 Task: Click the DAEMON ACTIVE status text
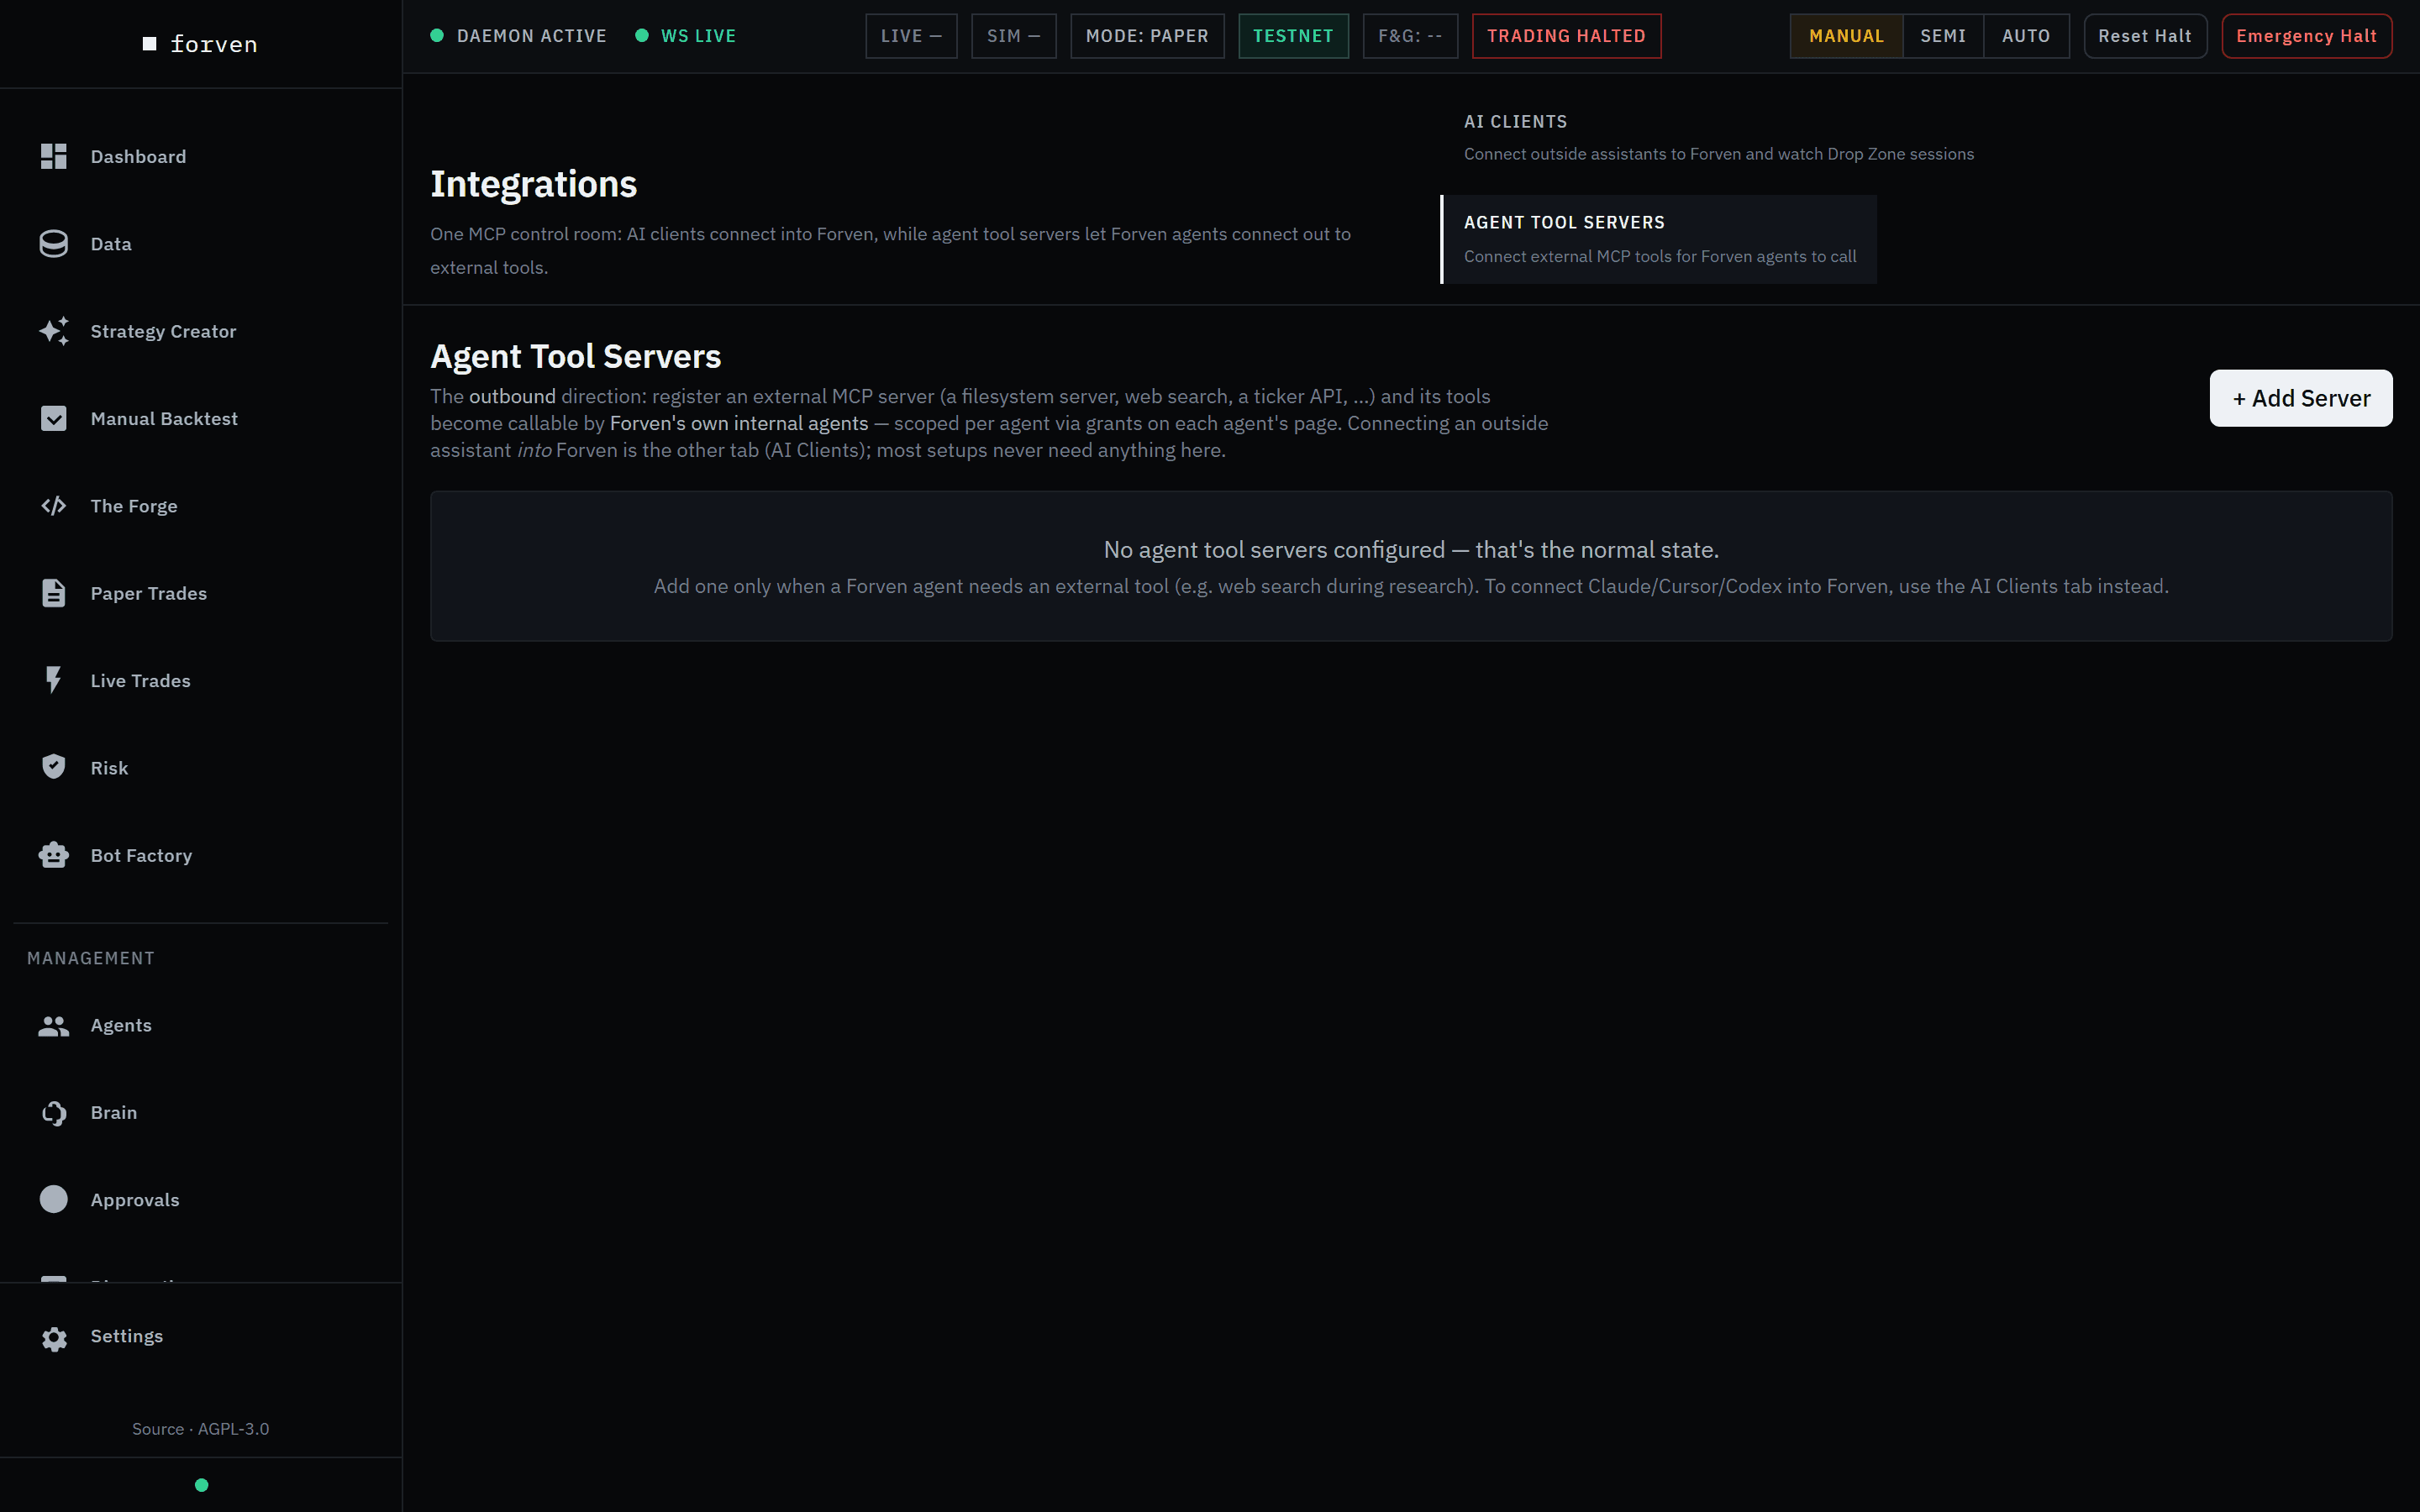point(531,36)
